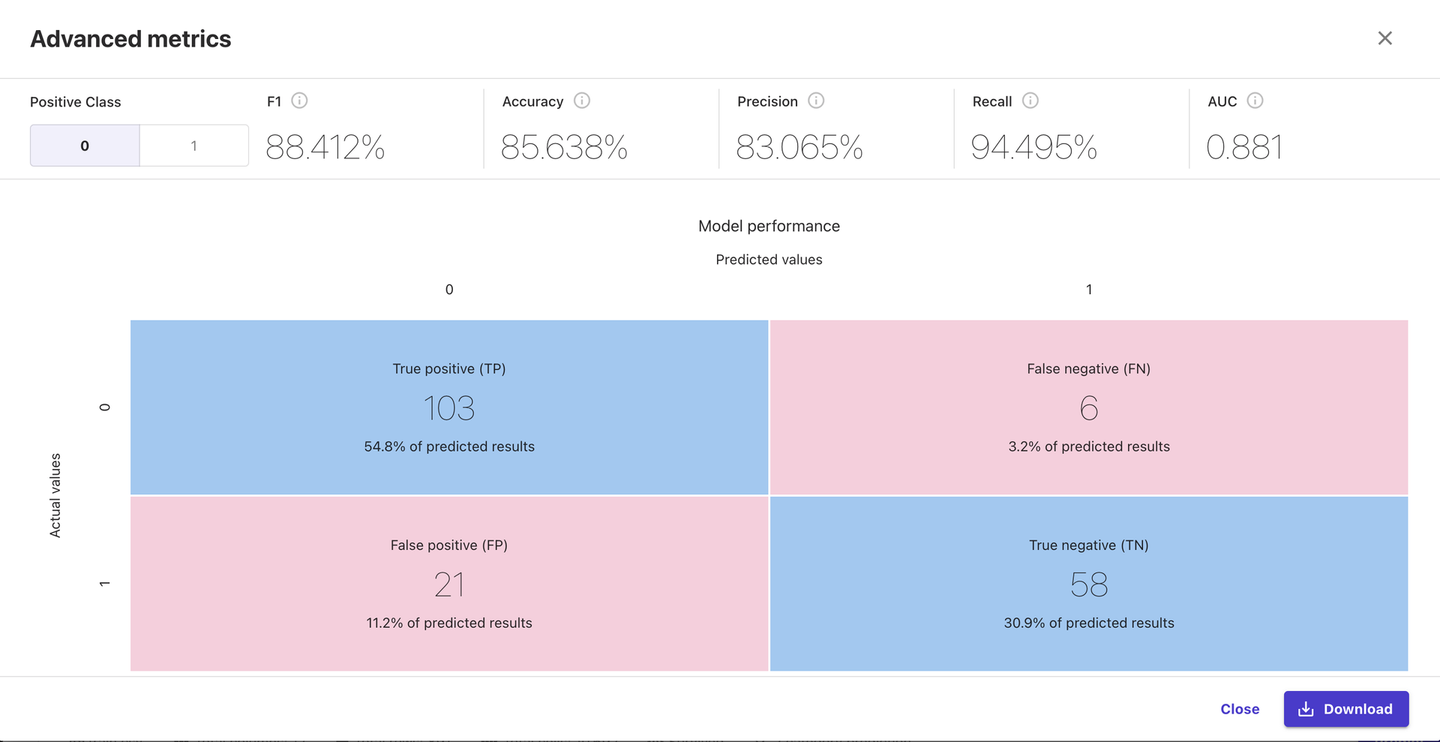Click the Model performance chart title
The height and width of the screenshot is (742, 1440).
[x=769, y=226]
